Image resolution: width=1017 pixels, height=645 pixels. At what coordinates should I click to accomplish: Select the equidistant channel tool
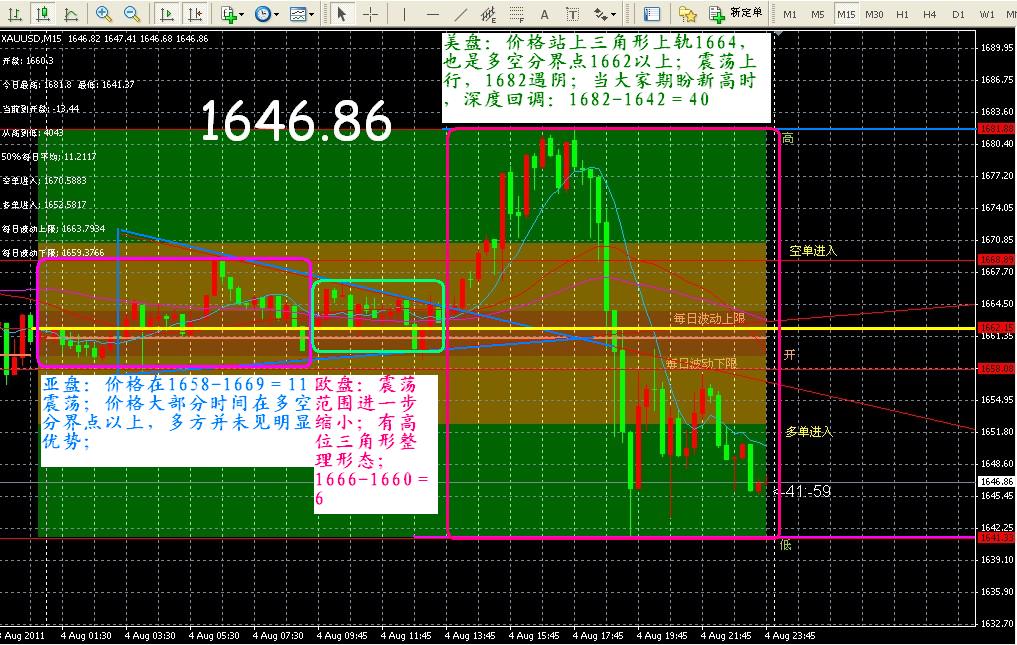[487, 14]
